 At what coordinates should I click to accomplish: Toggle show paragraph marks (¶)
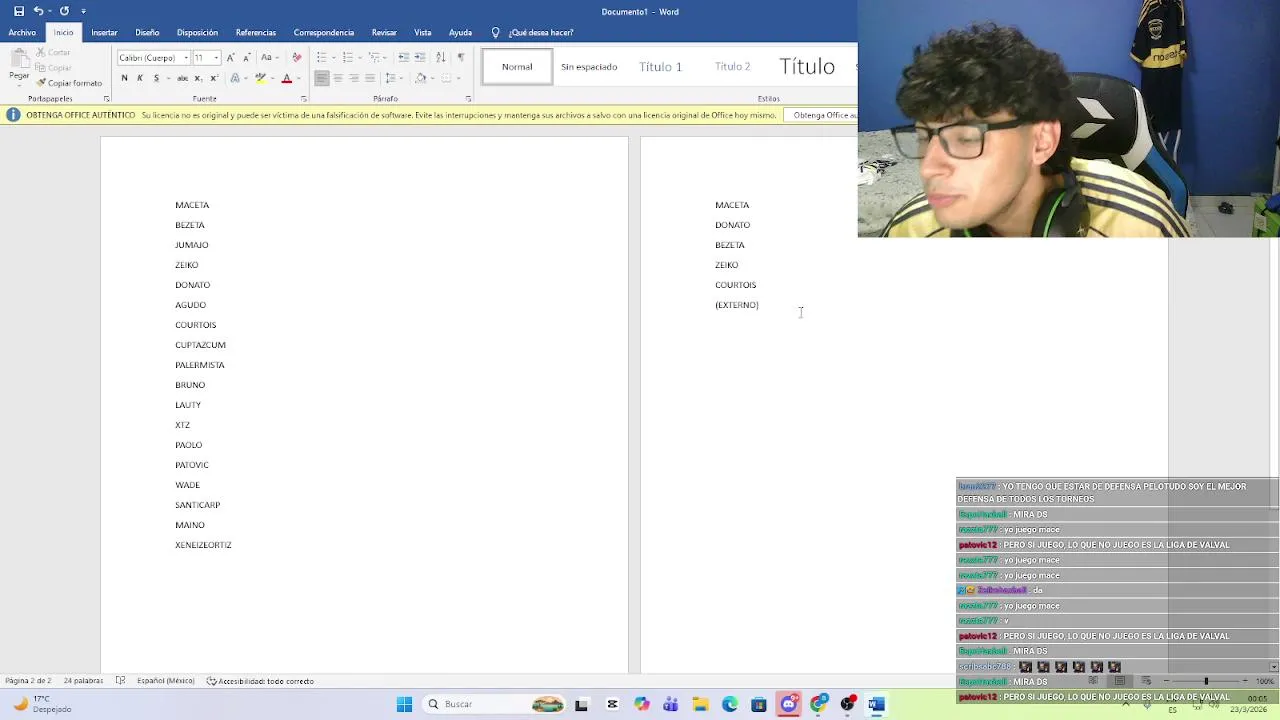(461, 57)
